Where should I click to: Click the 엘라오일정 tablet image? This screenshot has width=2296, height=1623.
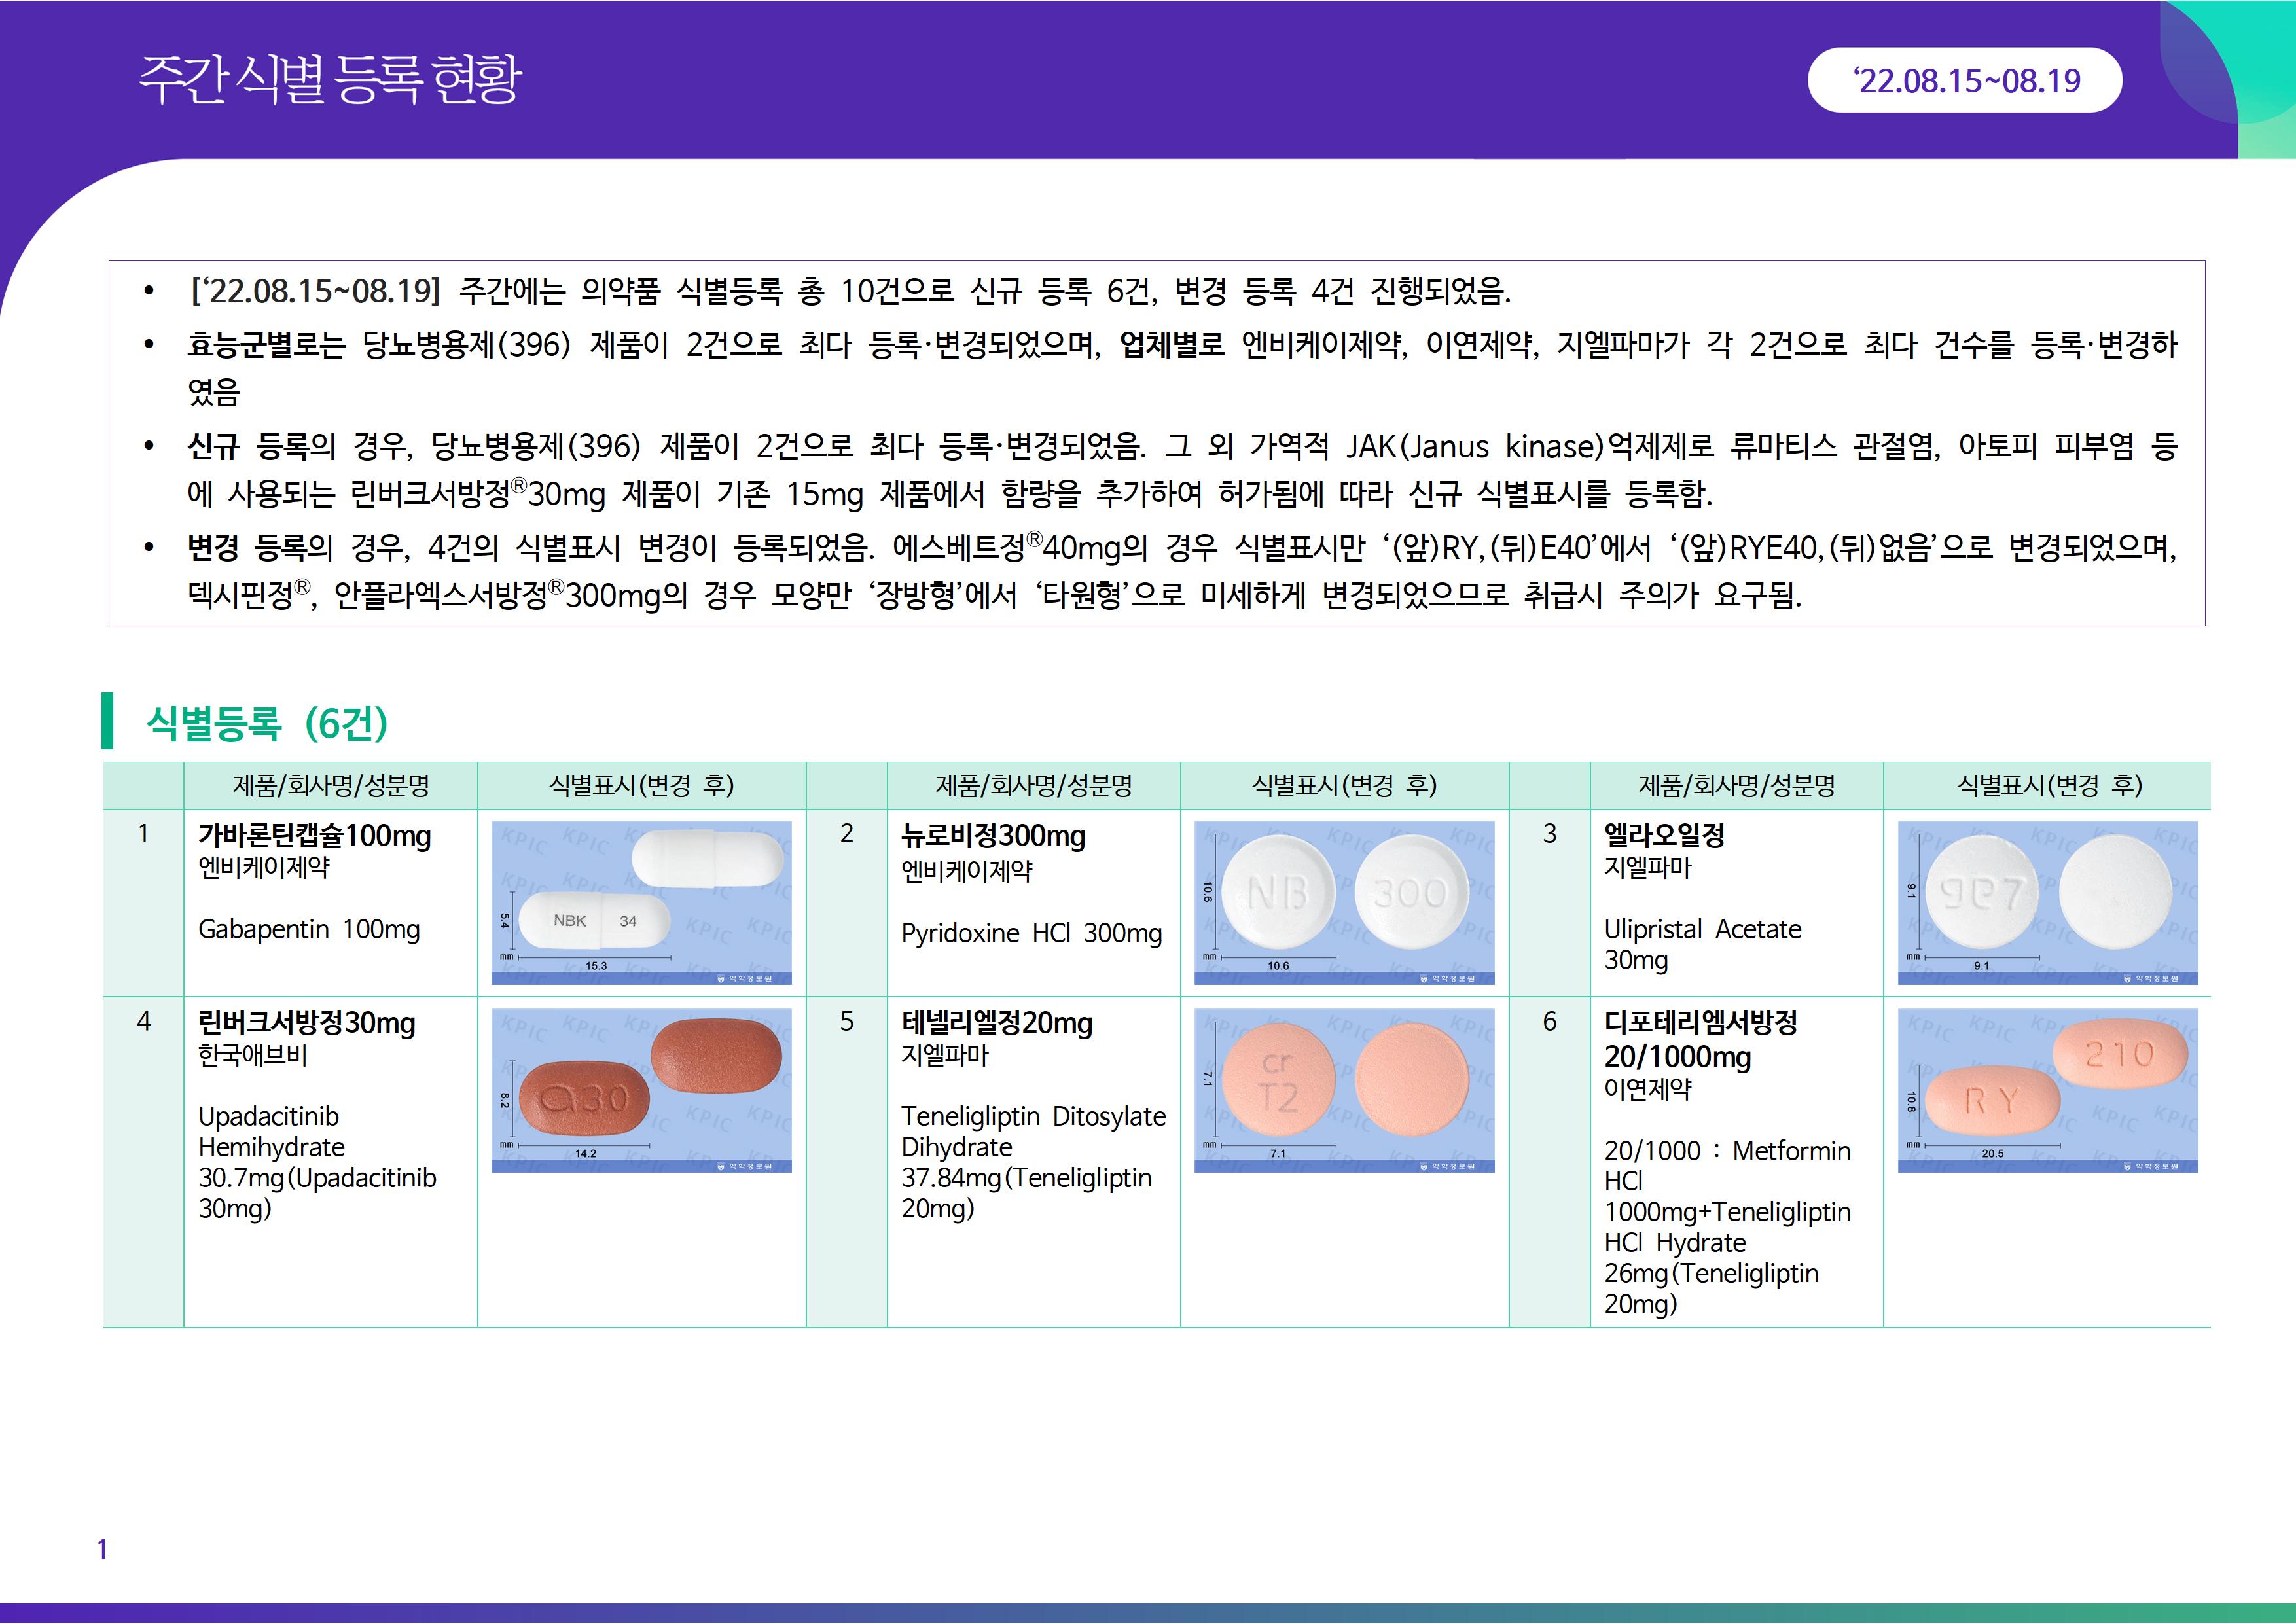click(2047, 902)
